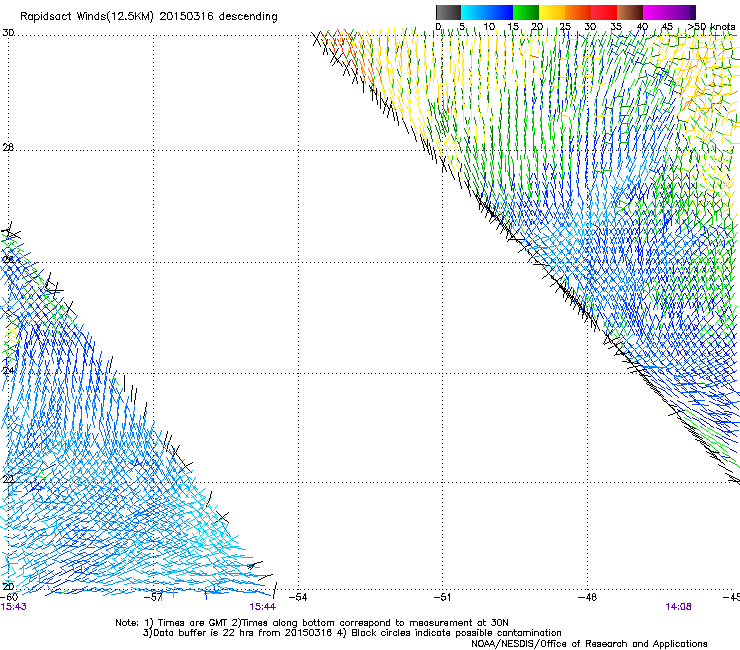Click the latitude label 30
740x650 pixels.
tap(8, 33)
